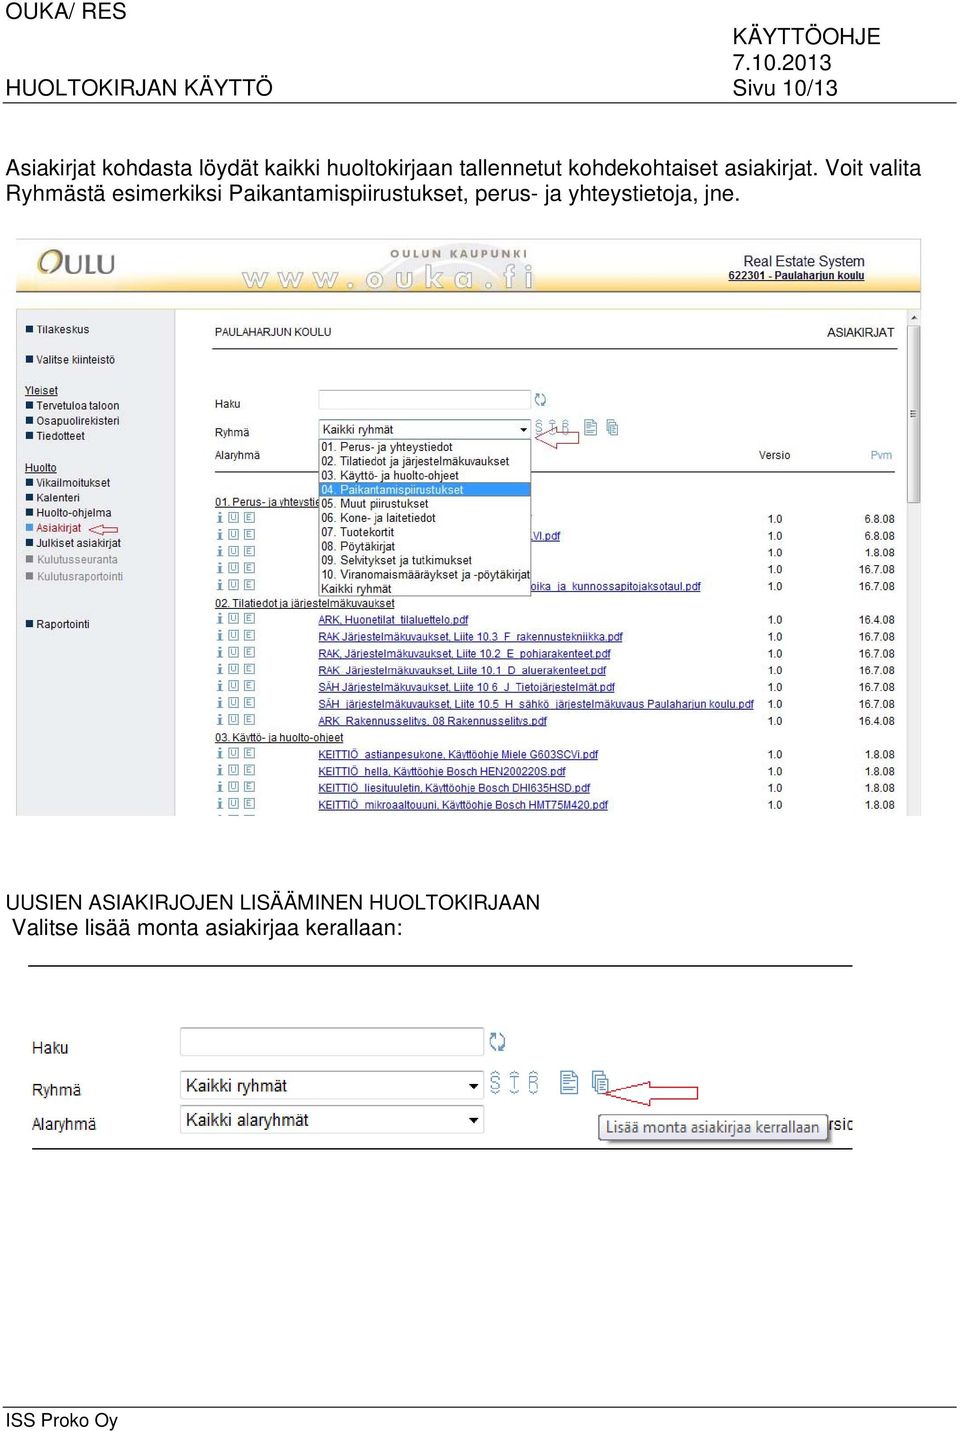Click Huolto heading in the sidebar
This screenshot has width=960, height=1431.
pos(40,467)
